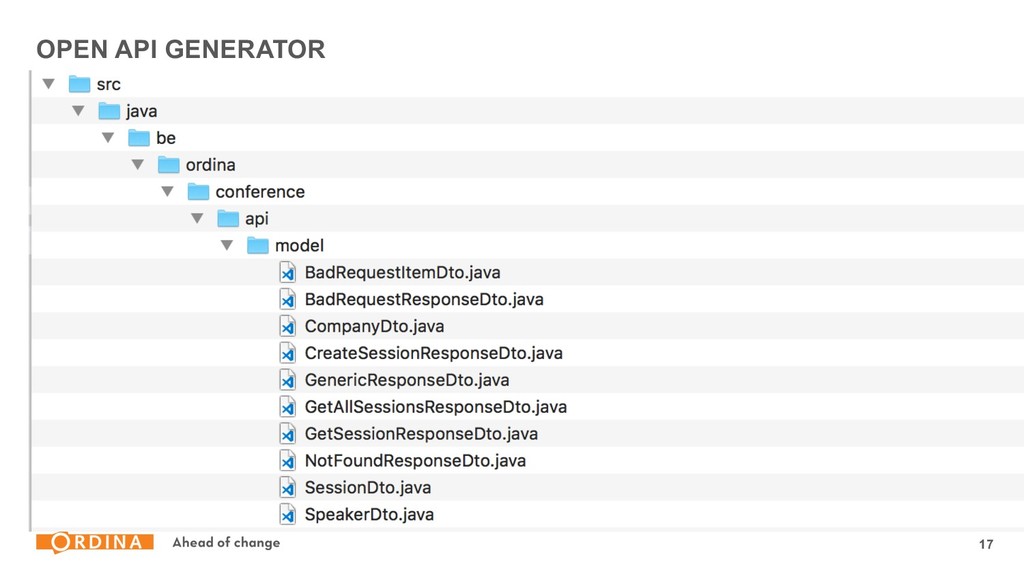This screenshot has height=576, width=1024.
Task: Select BadRequestResponseDto.java file
Action: [424, 299]
